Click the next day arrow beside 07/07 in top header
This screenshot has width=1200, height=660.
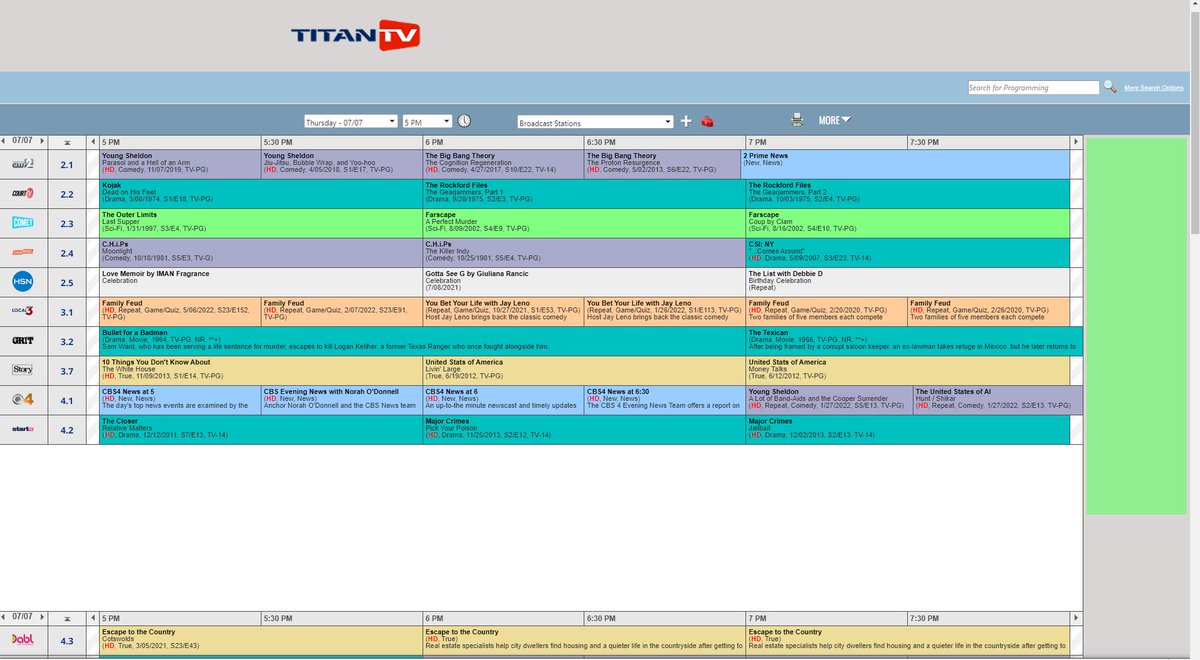tap(41, 142)
